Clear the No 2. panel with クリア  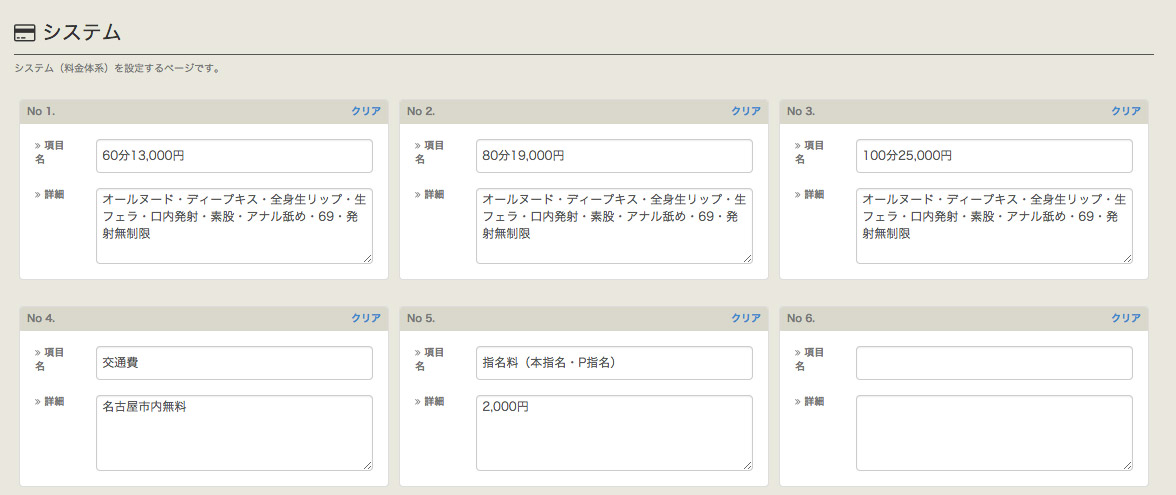pyautogui.click(x=746, y=111)
